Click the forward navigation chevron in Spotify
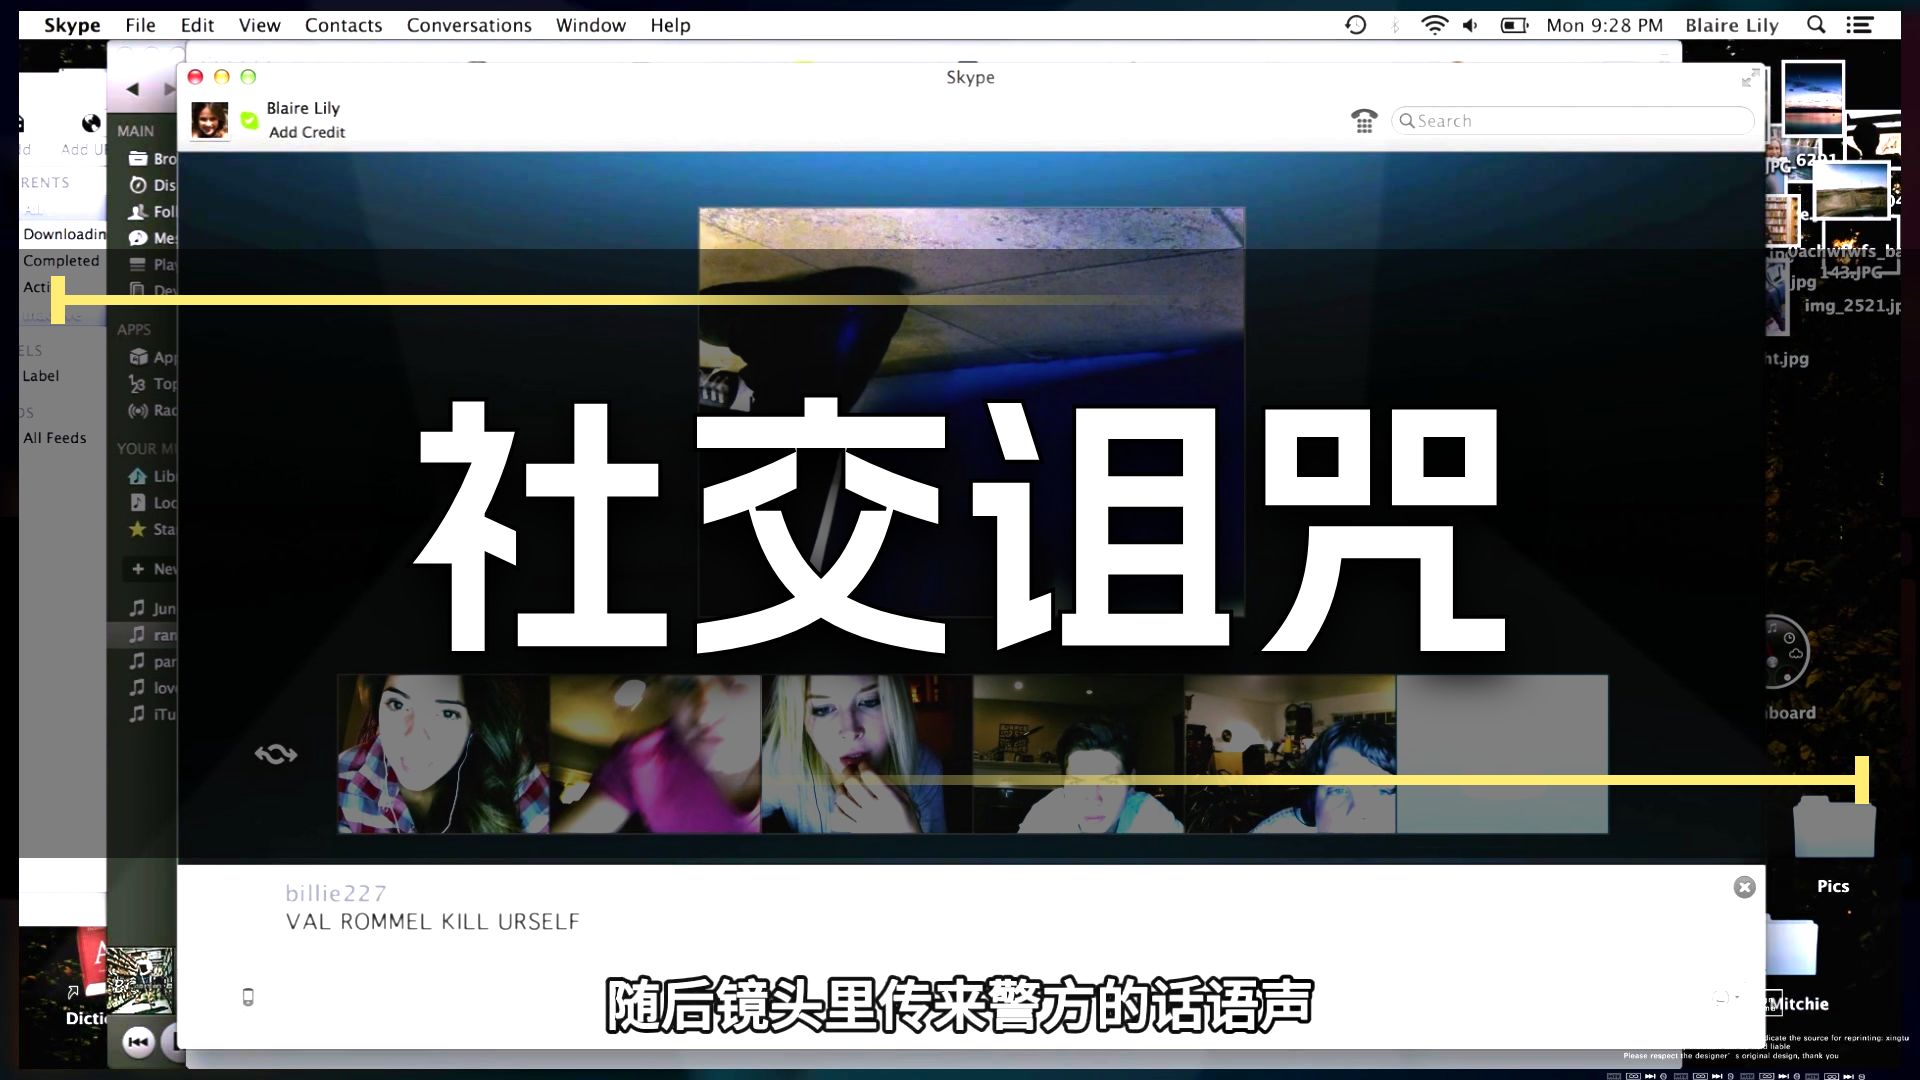This screenshot has width=1920, height=1080. pyautogui.click(x=168, y=89)
